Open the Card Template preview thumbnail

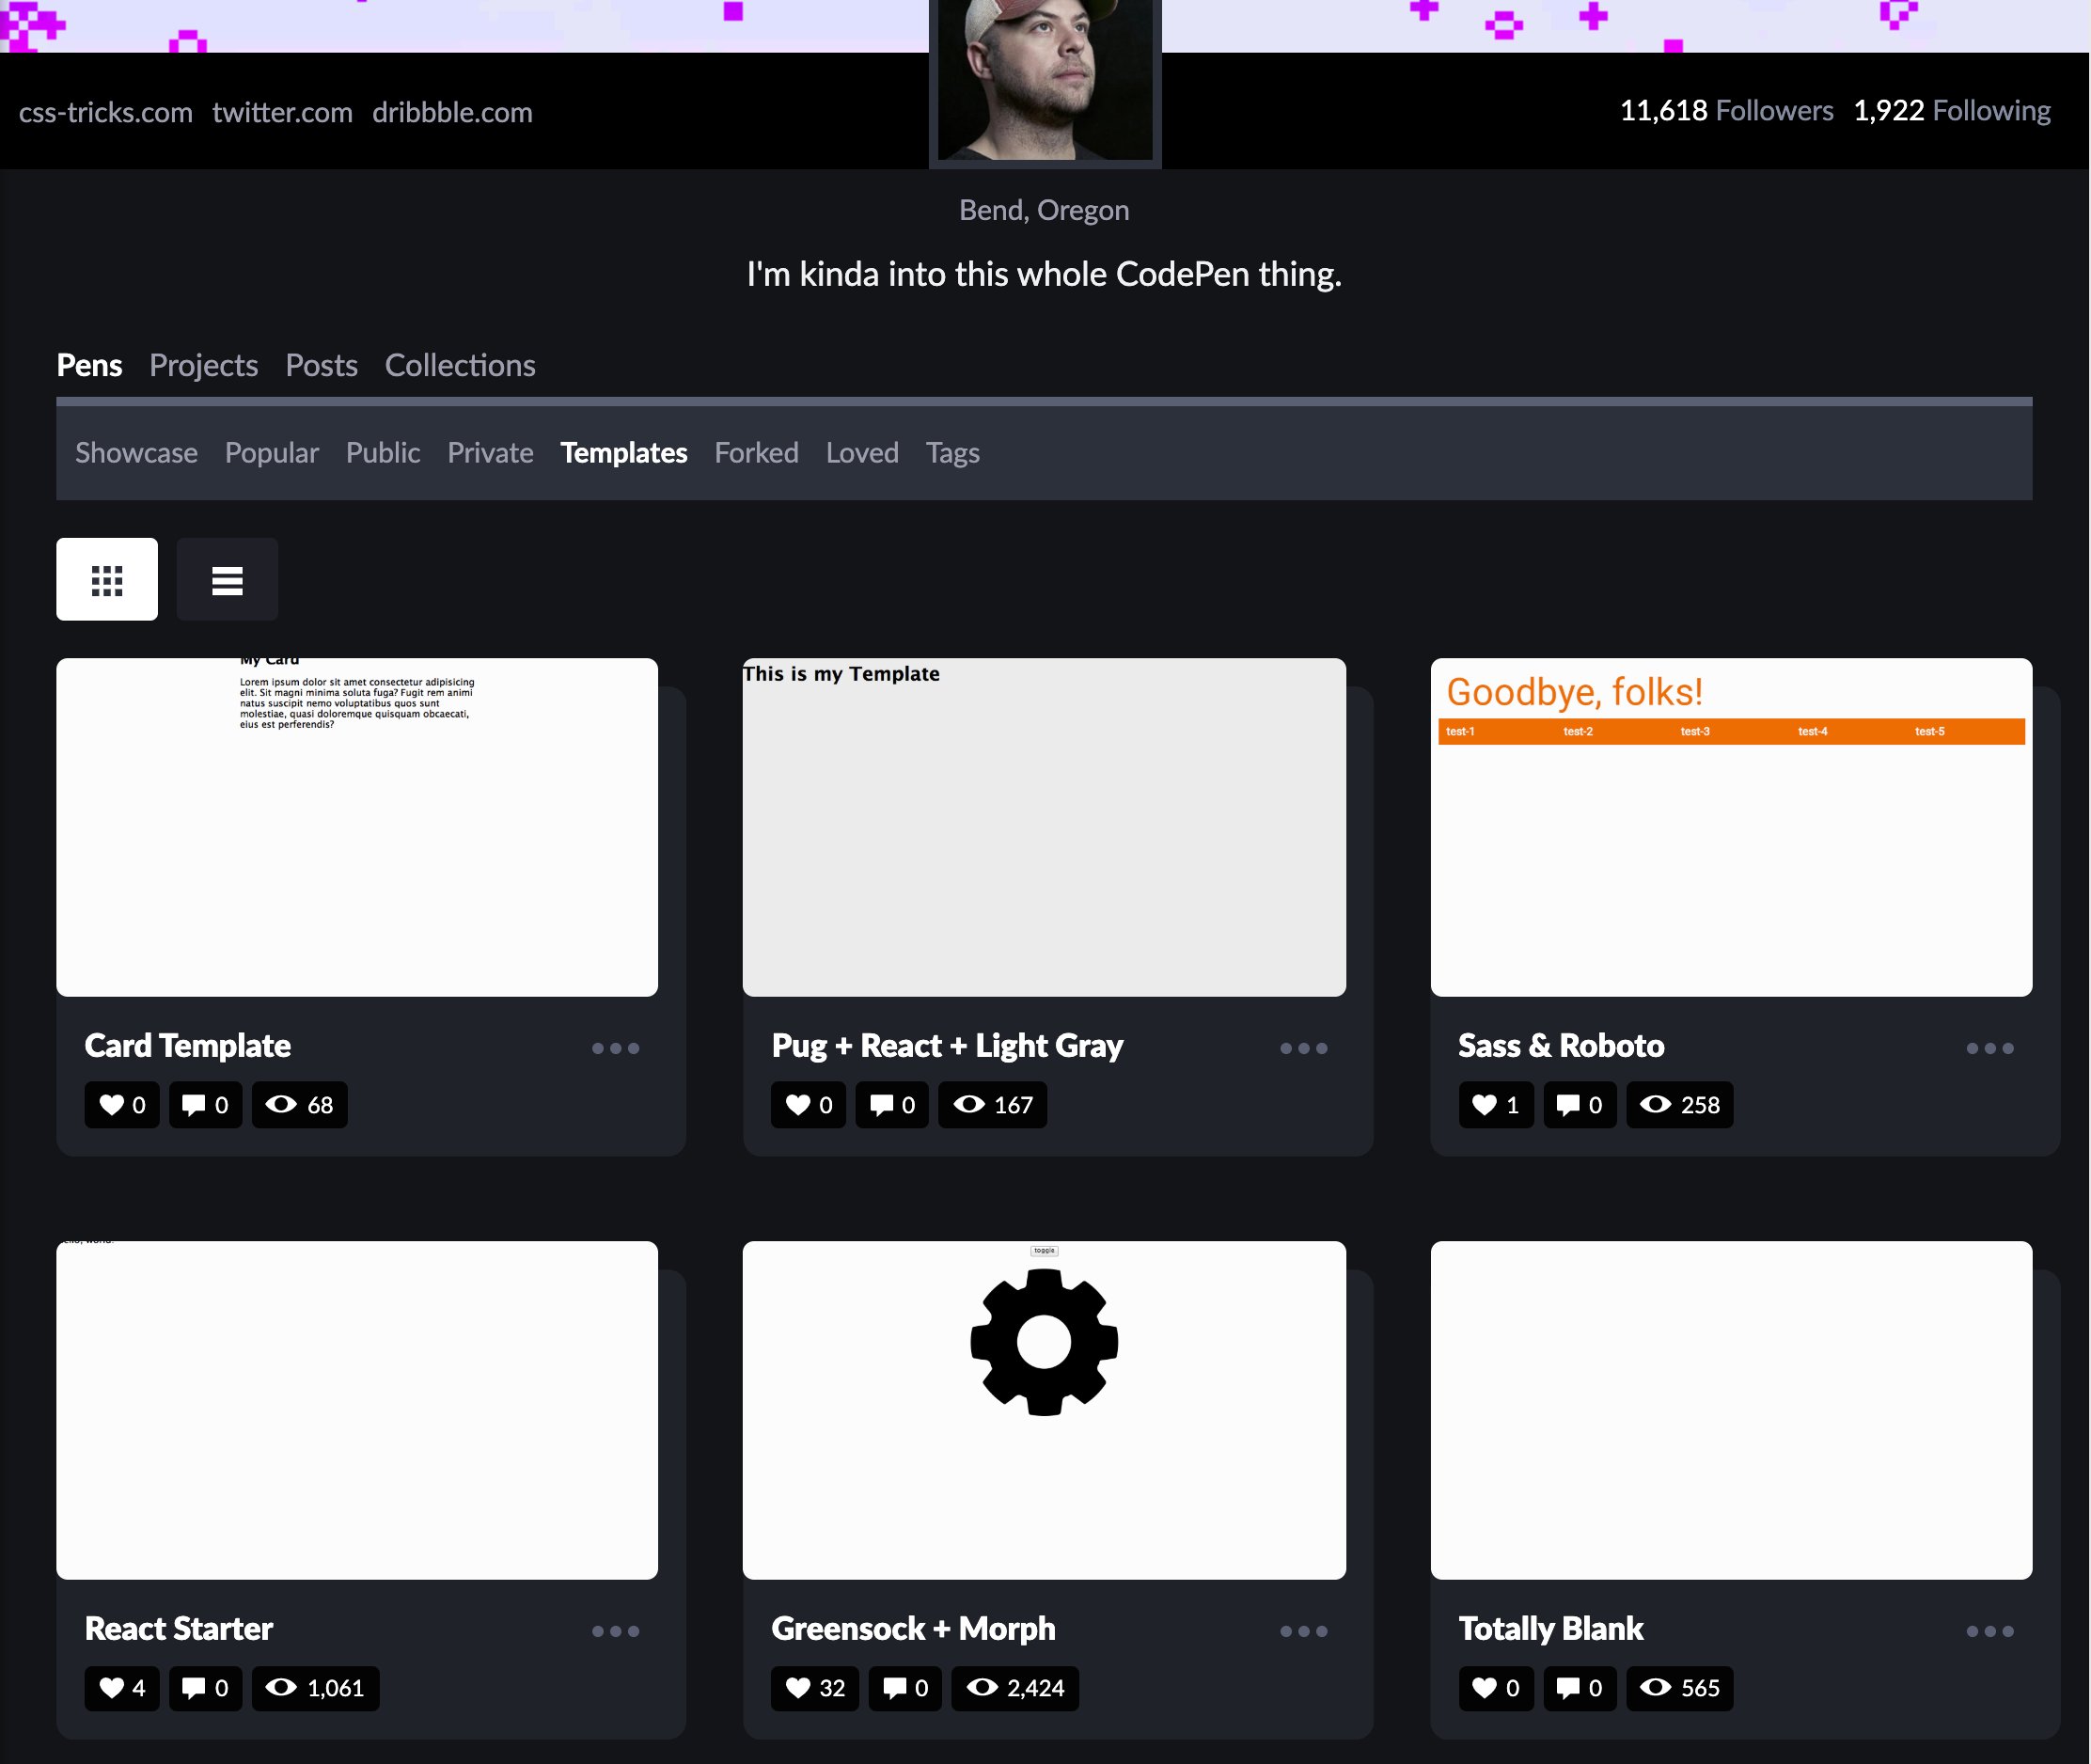(357, 827)
